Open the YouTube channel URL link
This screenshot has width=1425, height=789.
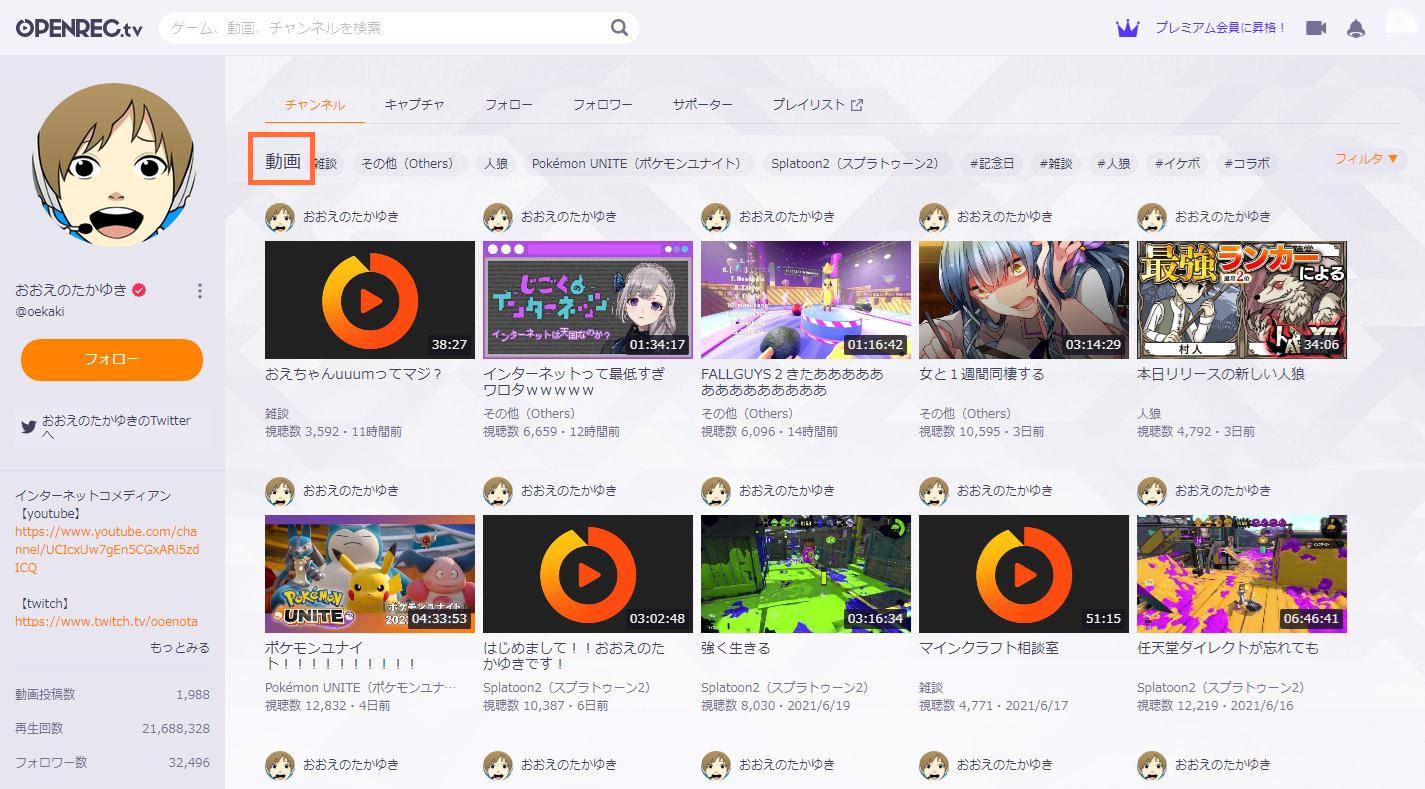coord(107,549)
